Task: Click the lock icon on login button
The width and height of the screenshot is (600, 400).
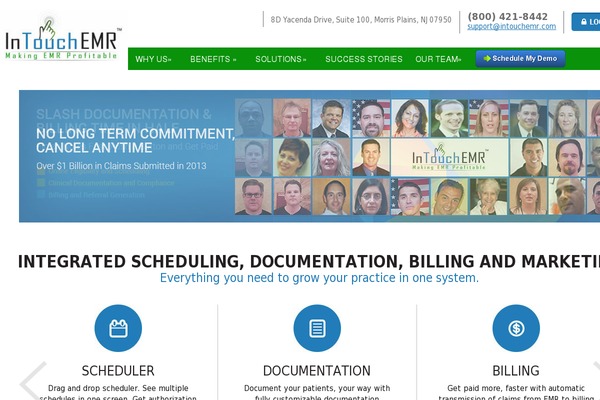Action: point(584,22)
